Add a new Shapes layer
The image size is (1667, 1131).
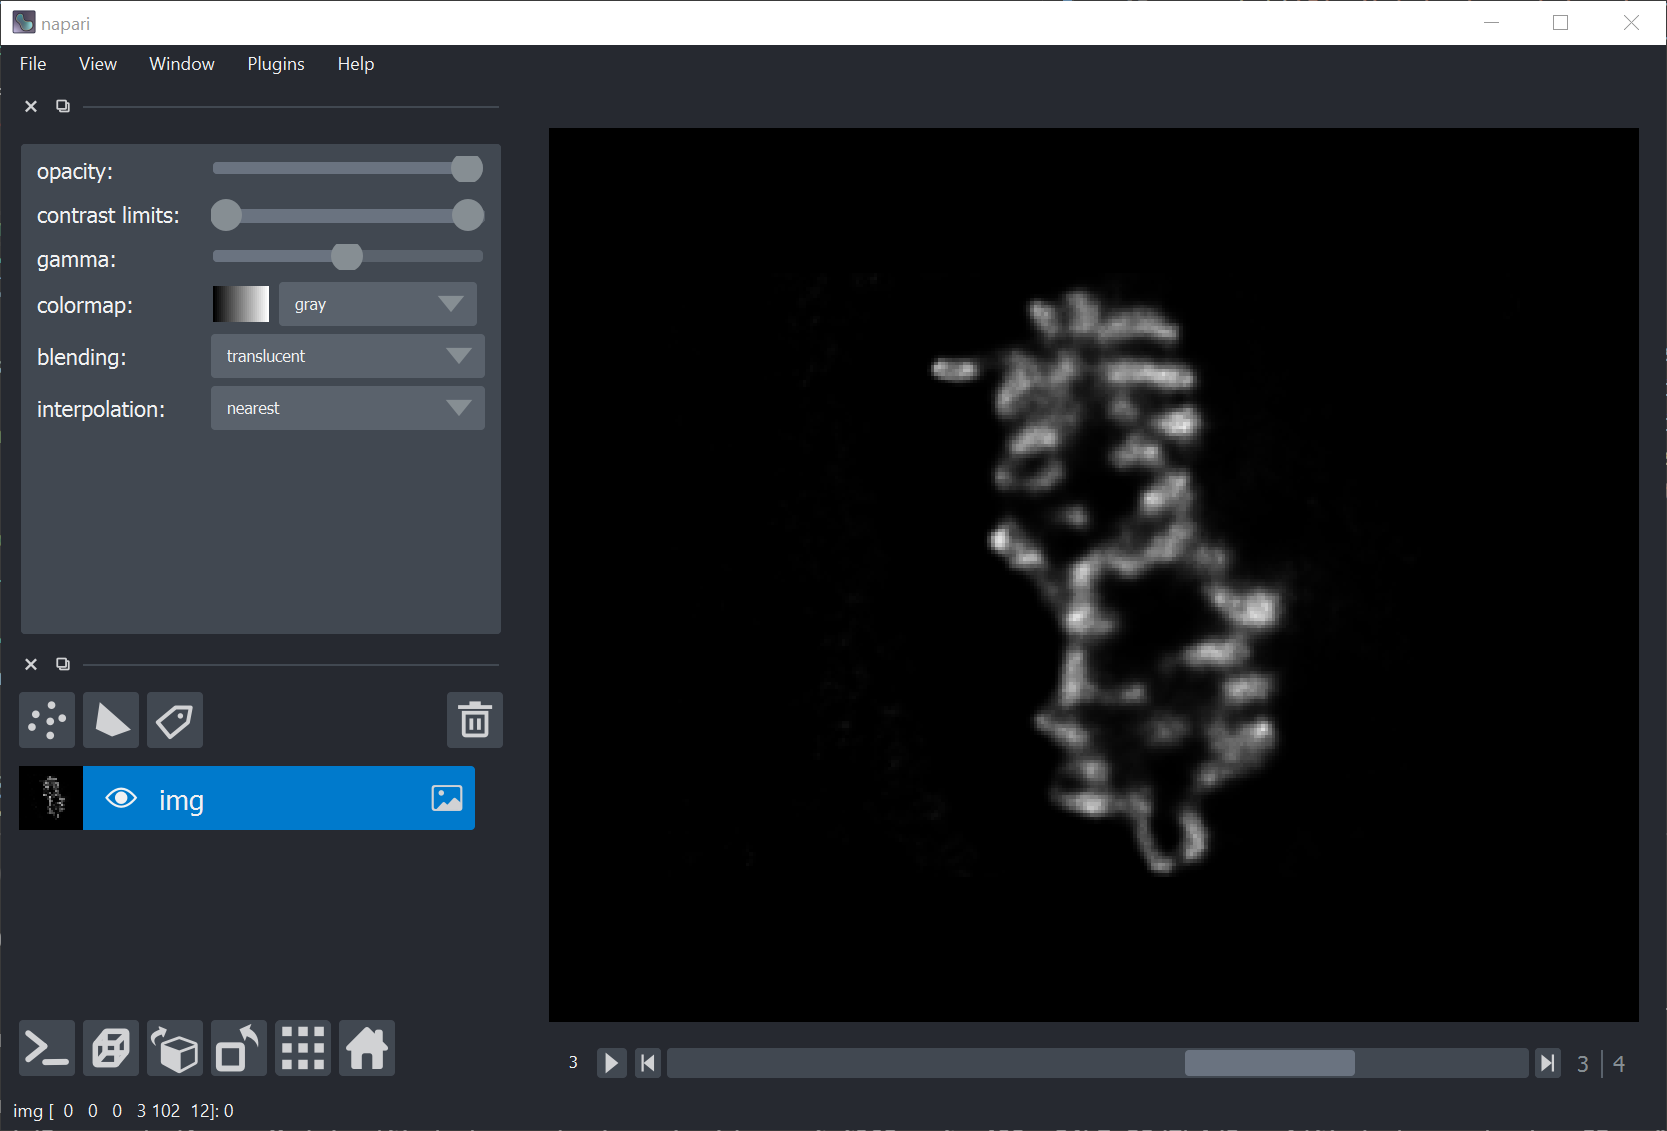click(110, 719)
